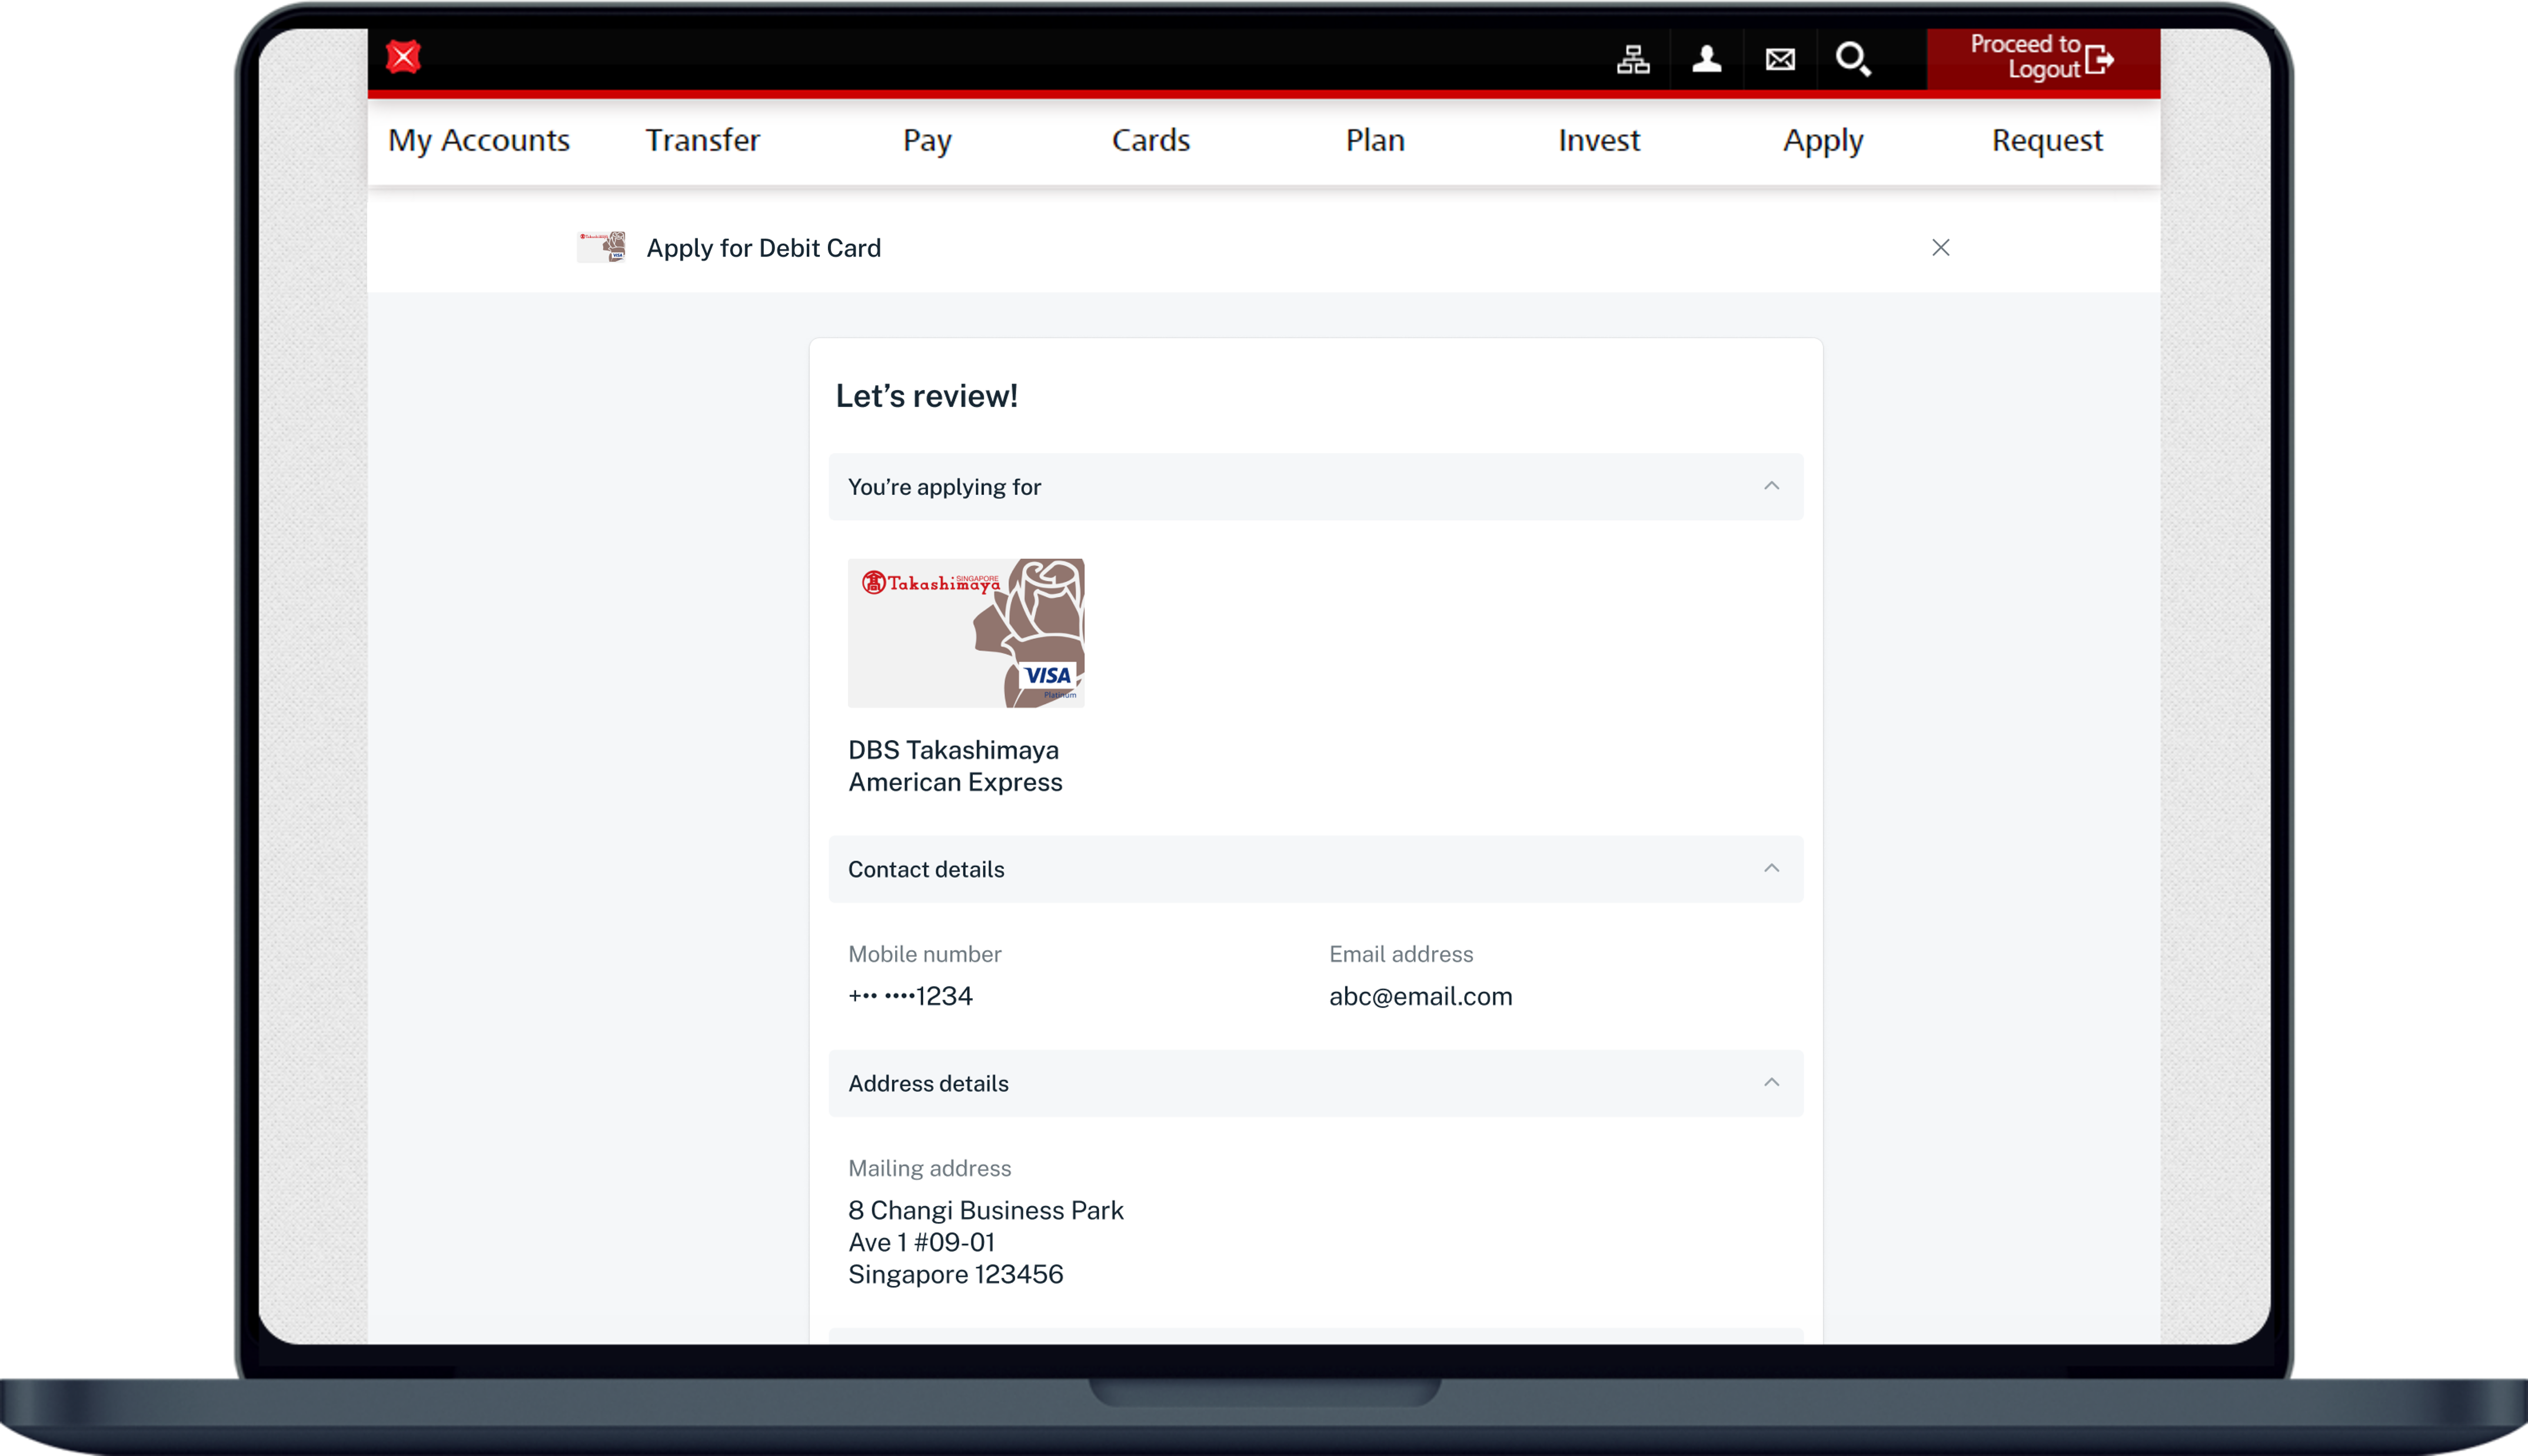Open the Apply menu
Screen dimensions: 2528x1456
click(x=1823, y=140)
